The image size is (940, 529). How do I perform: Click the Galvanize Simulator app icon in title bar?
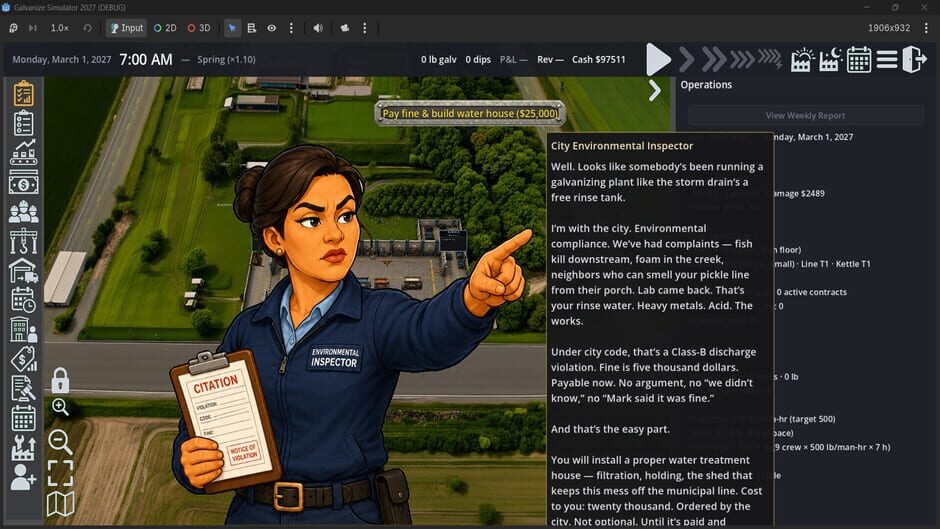click(6, 7)
